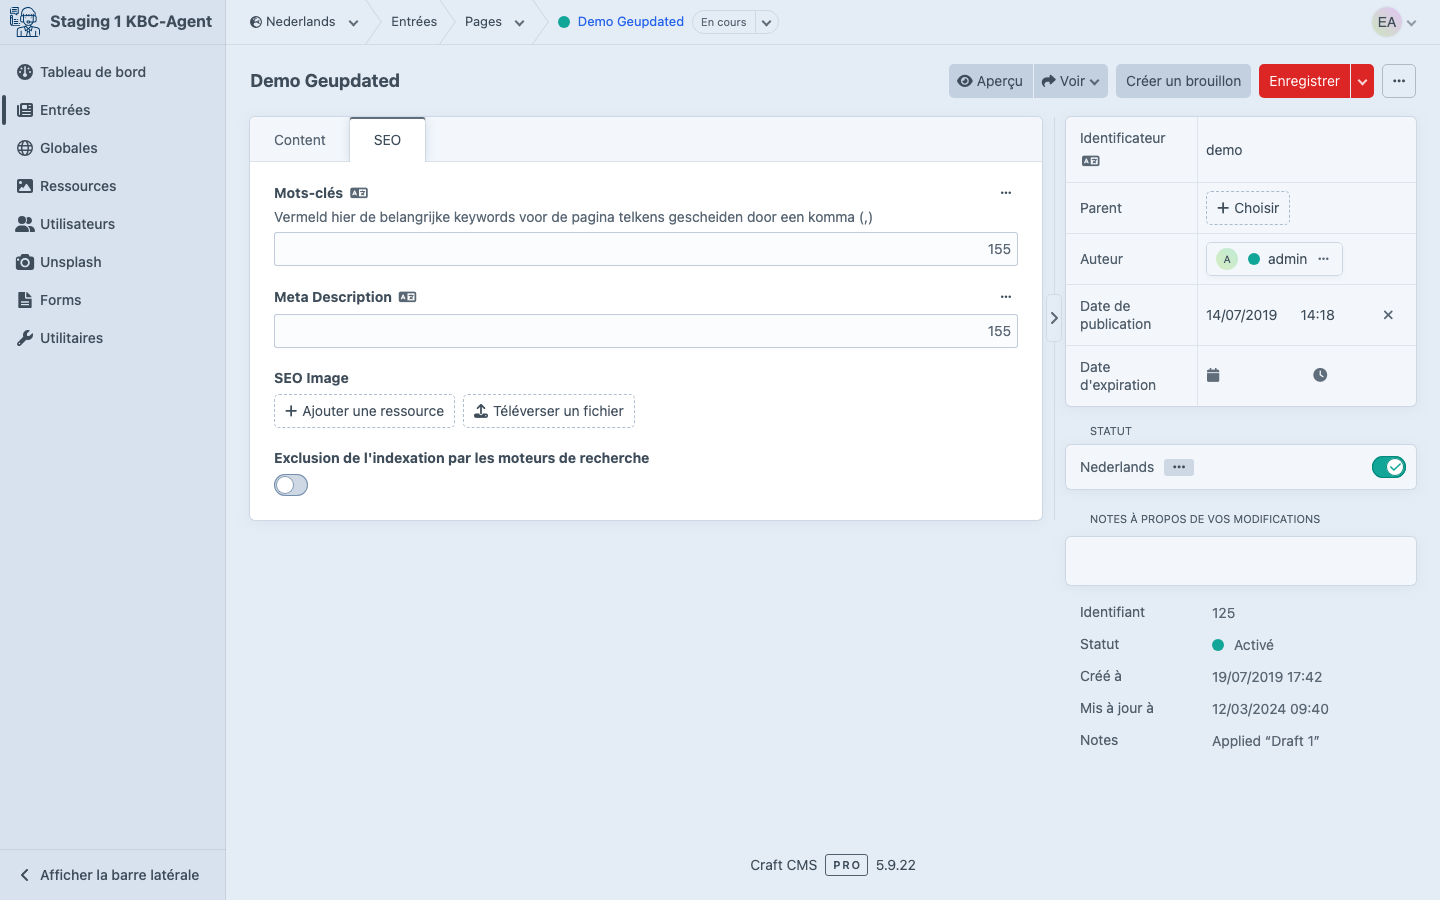1440x900 pixels.
Task: Open more entry actions ellipsis button
Action: click(x=1399, y=81)
